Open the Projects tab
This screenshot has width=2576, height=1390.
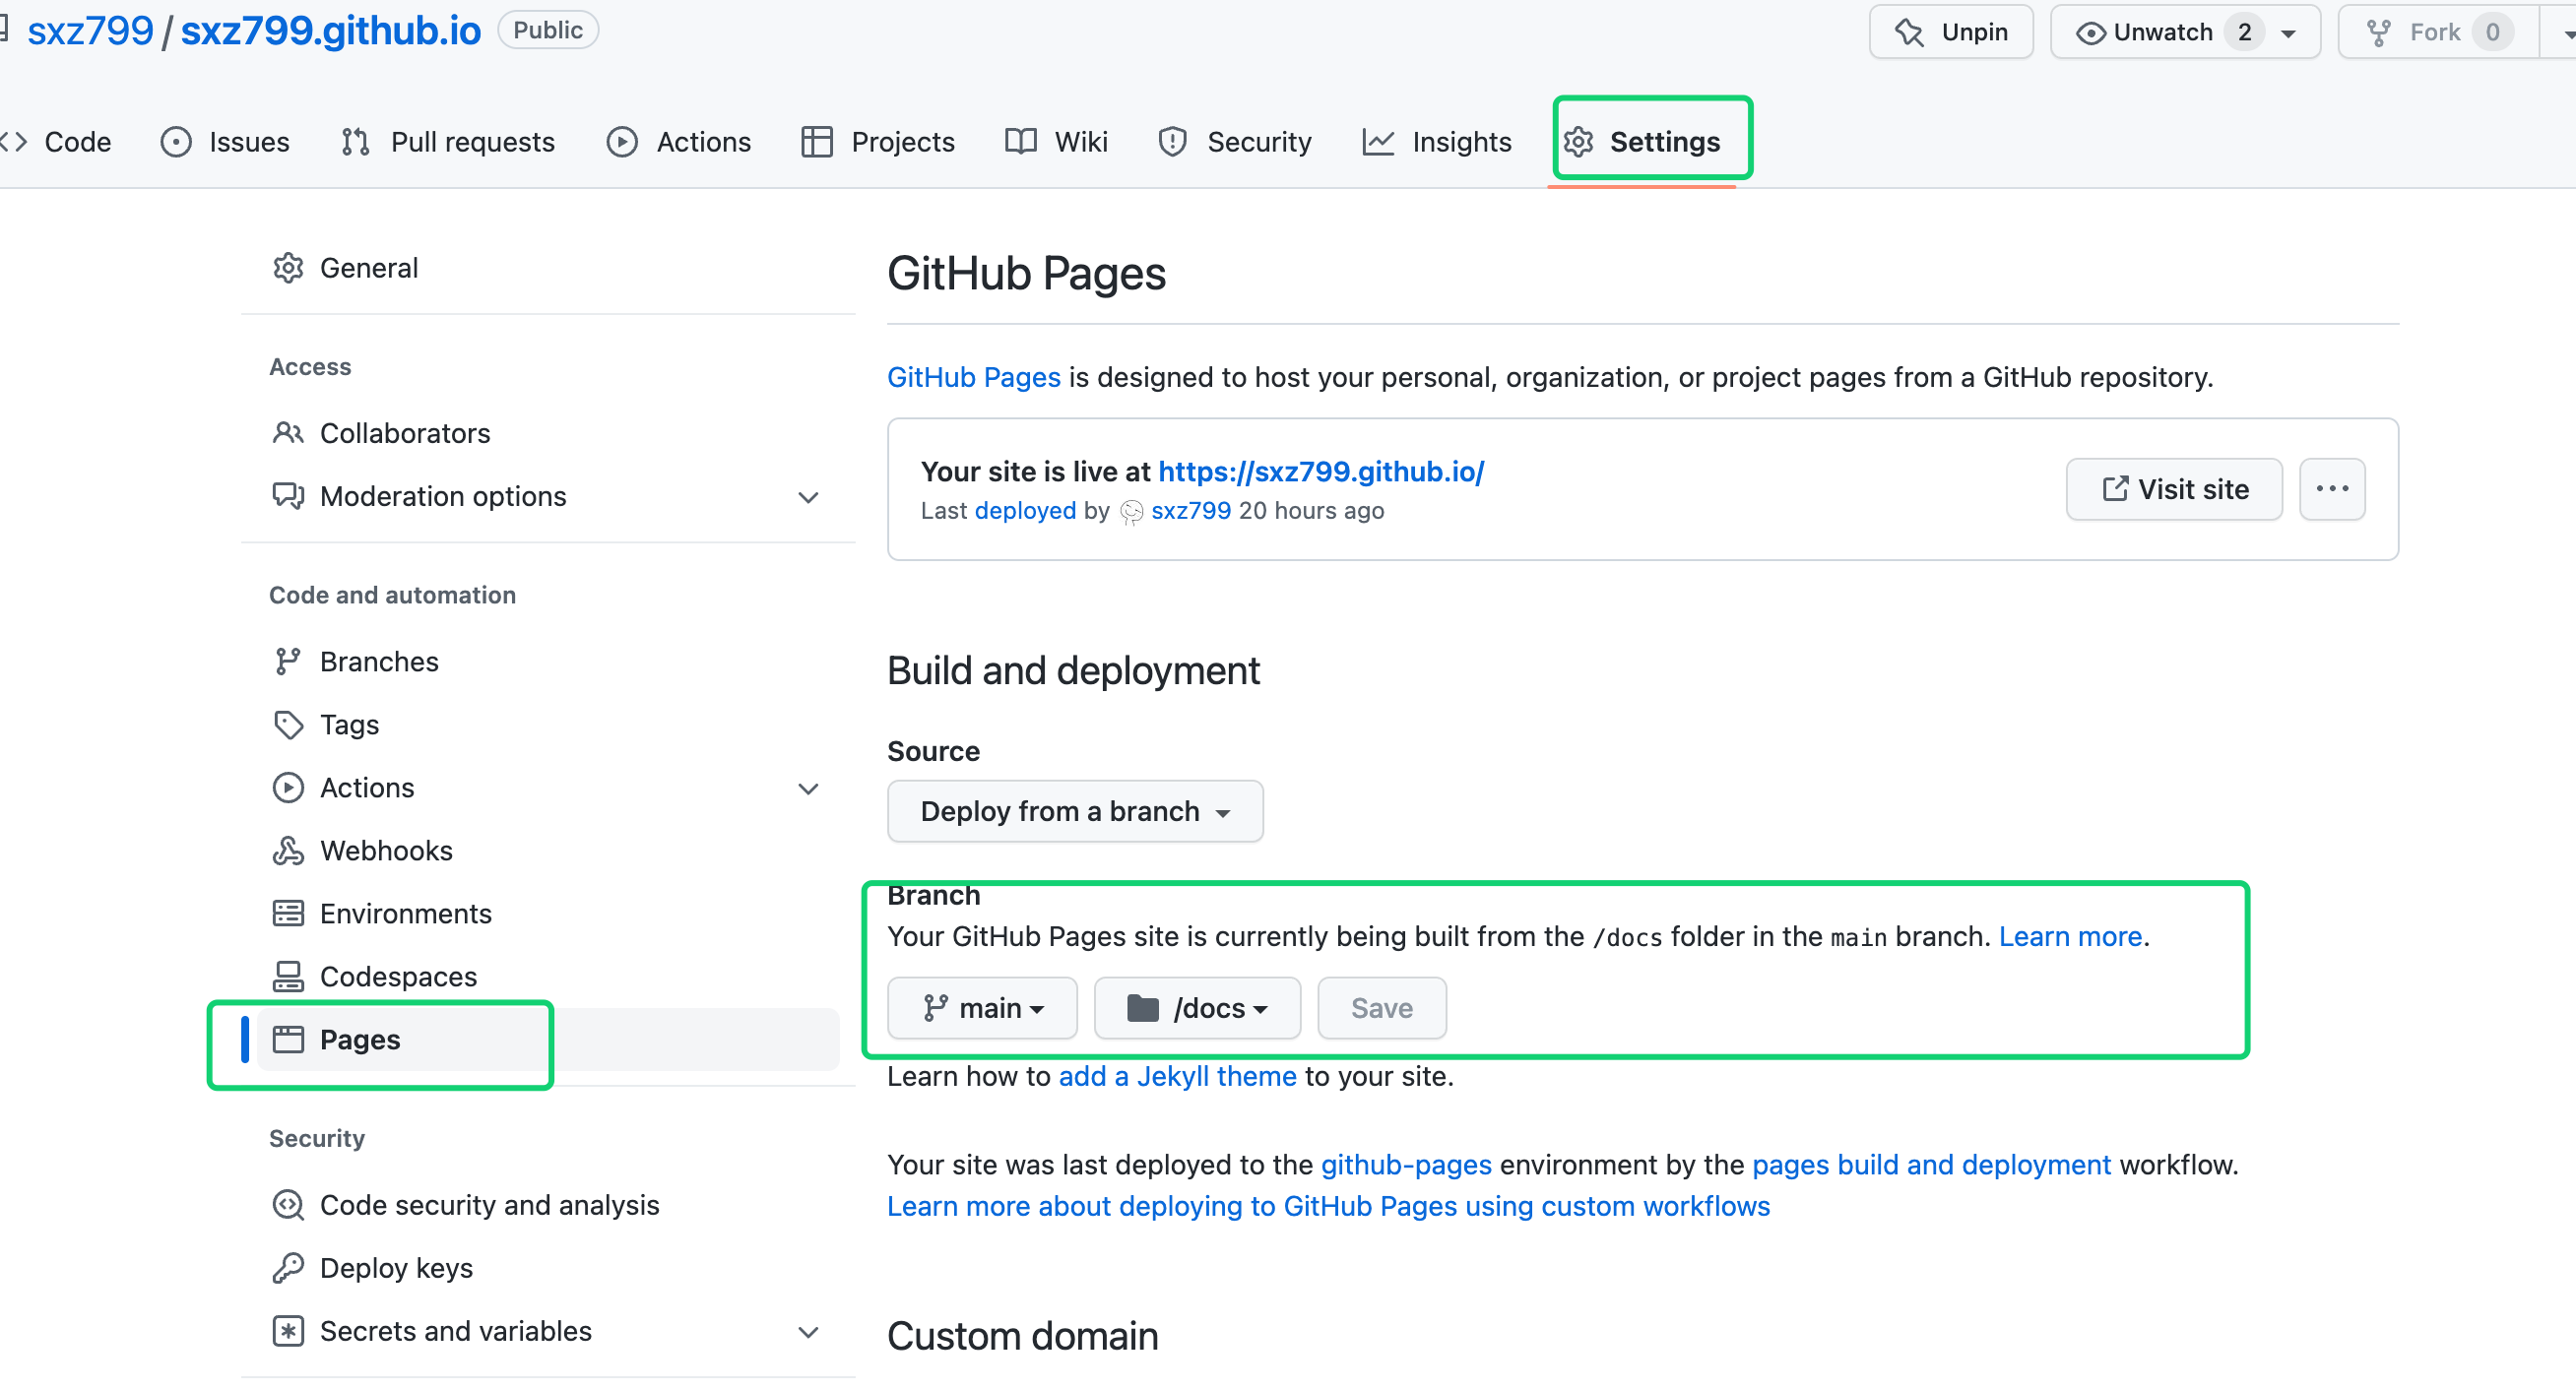coord(878,142)
